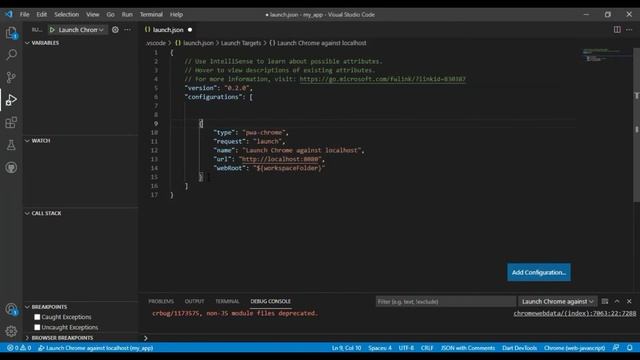Open the localhost:8080 url link
The height and width of the screenshot is (360, 640).
280,159
